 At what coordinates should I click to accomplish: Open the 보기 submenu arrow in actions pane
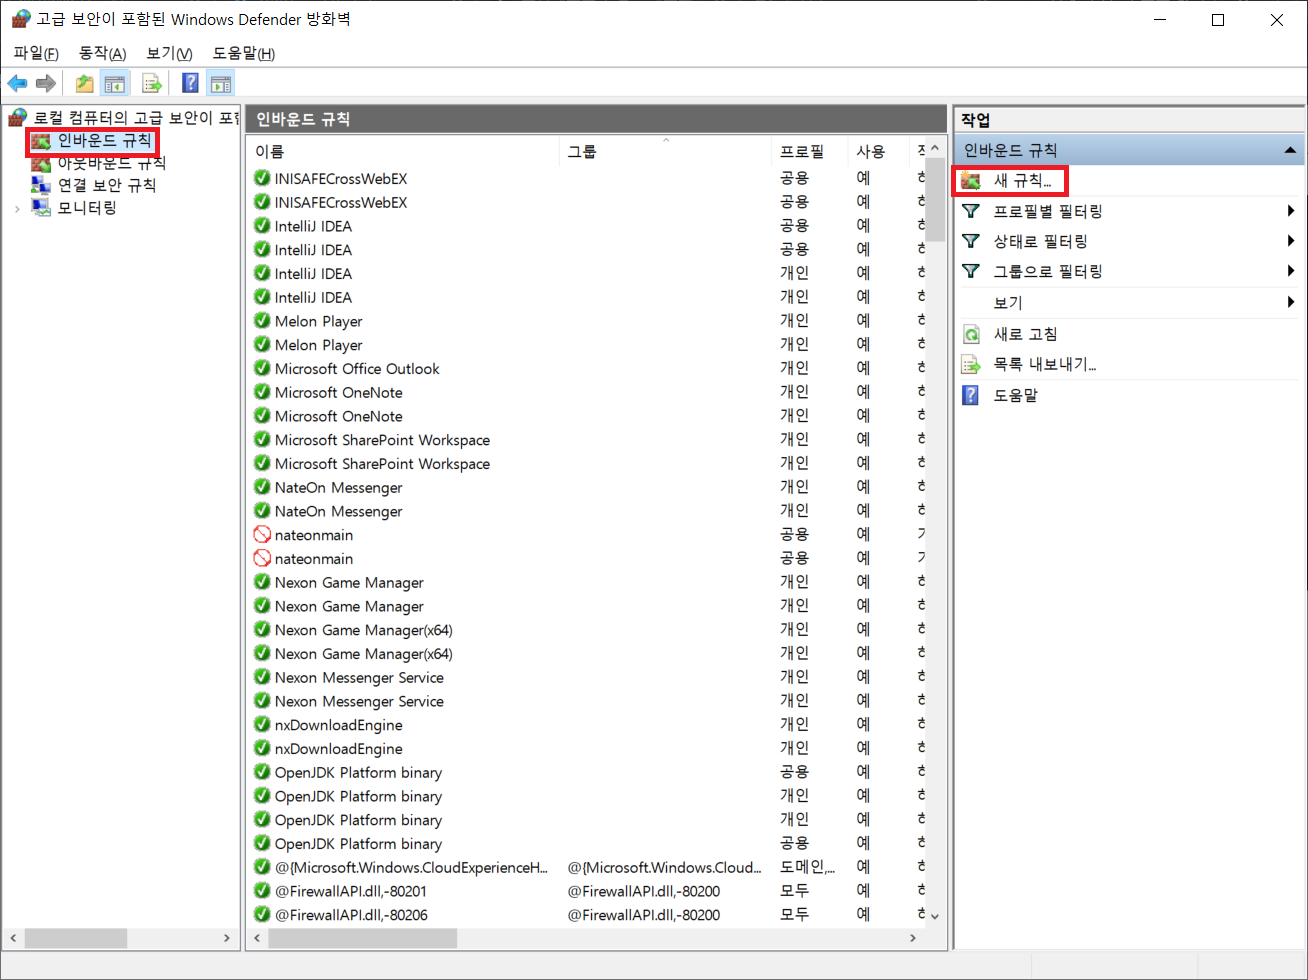pyautogui.click(x=1291, y=302)
